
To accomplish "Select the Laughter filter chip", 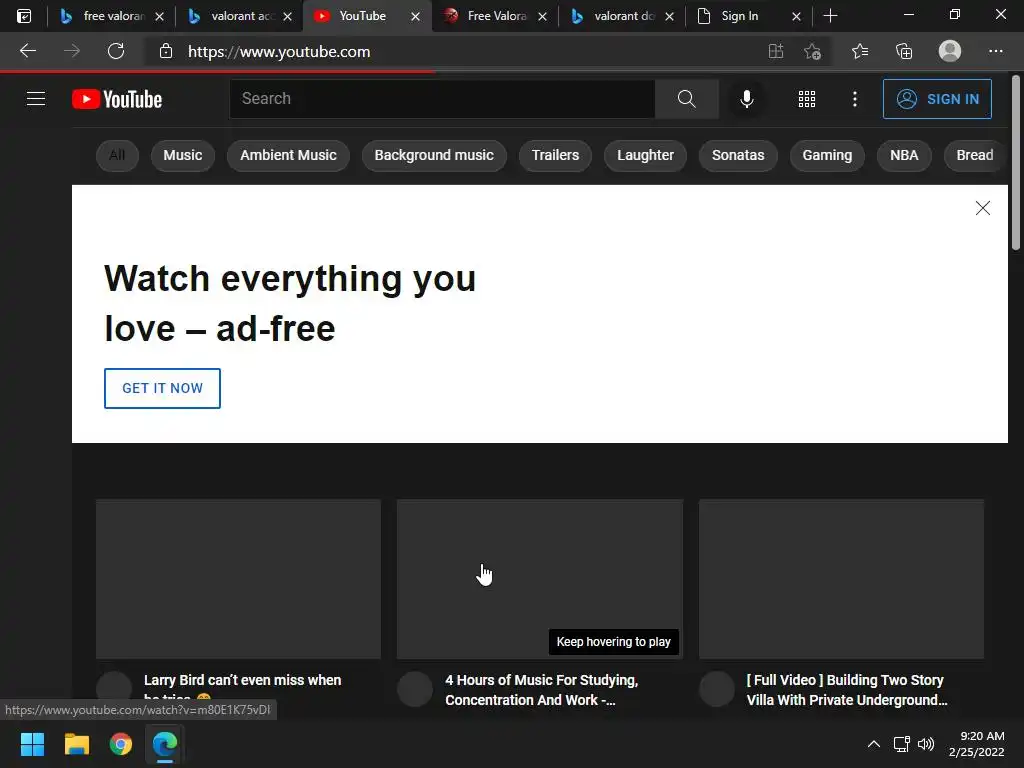I will click(645, 155).
